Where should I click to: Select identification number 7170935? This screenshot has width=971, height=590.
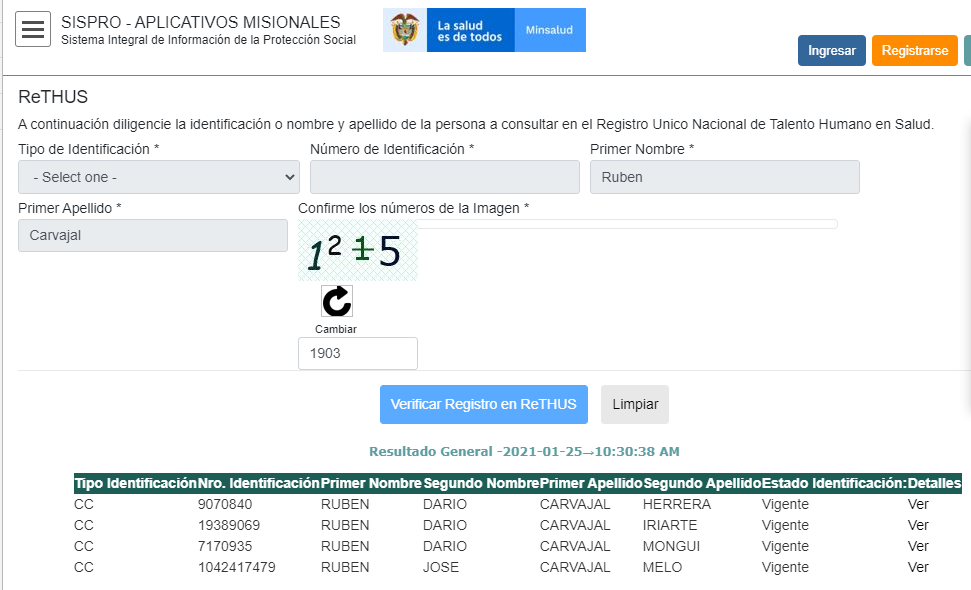click(x=225, y=547)
